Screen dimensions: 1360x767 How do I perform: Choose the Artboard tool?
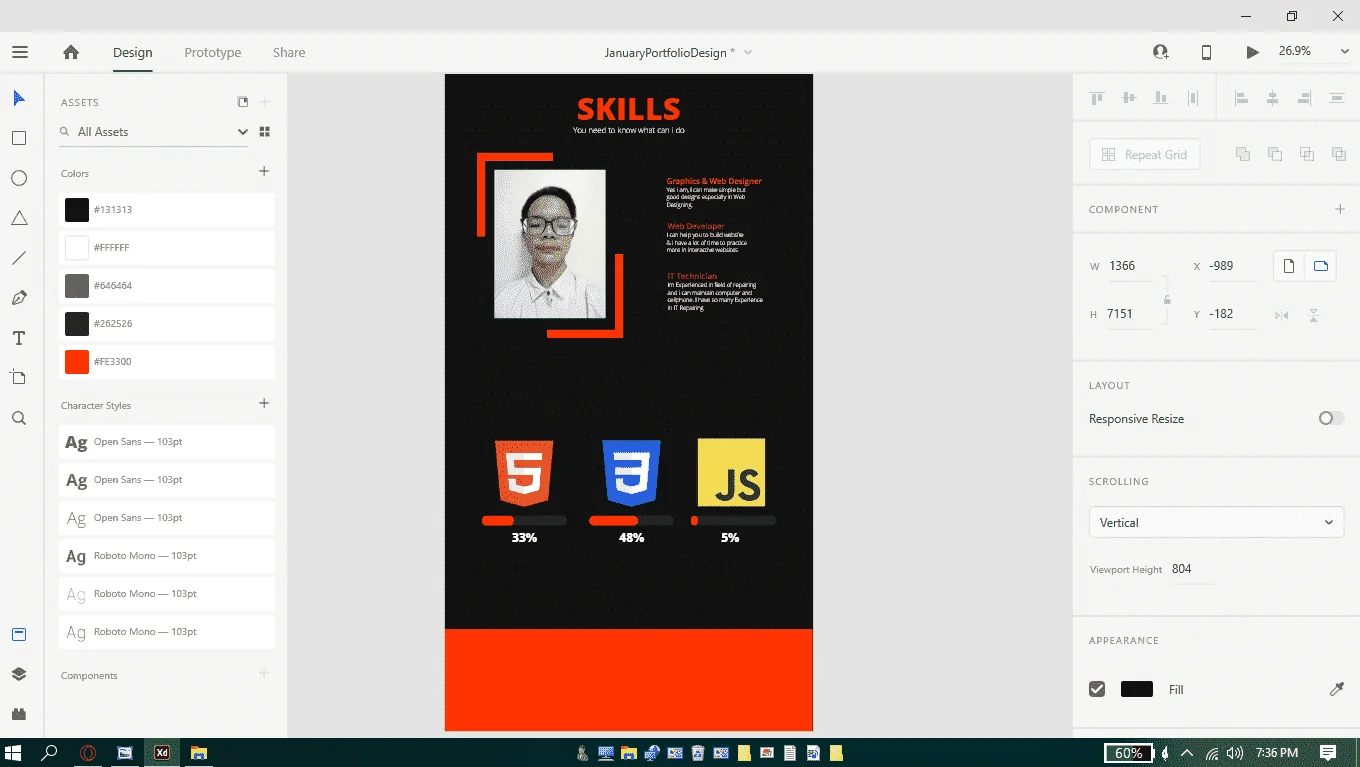[x=19, y=378]
